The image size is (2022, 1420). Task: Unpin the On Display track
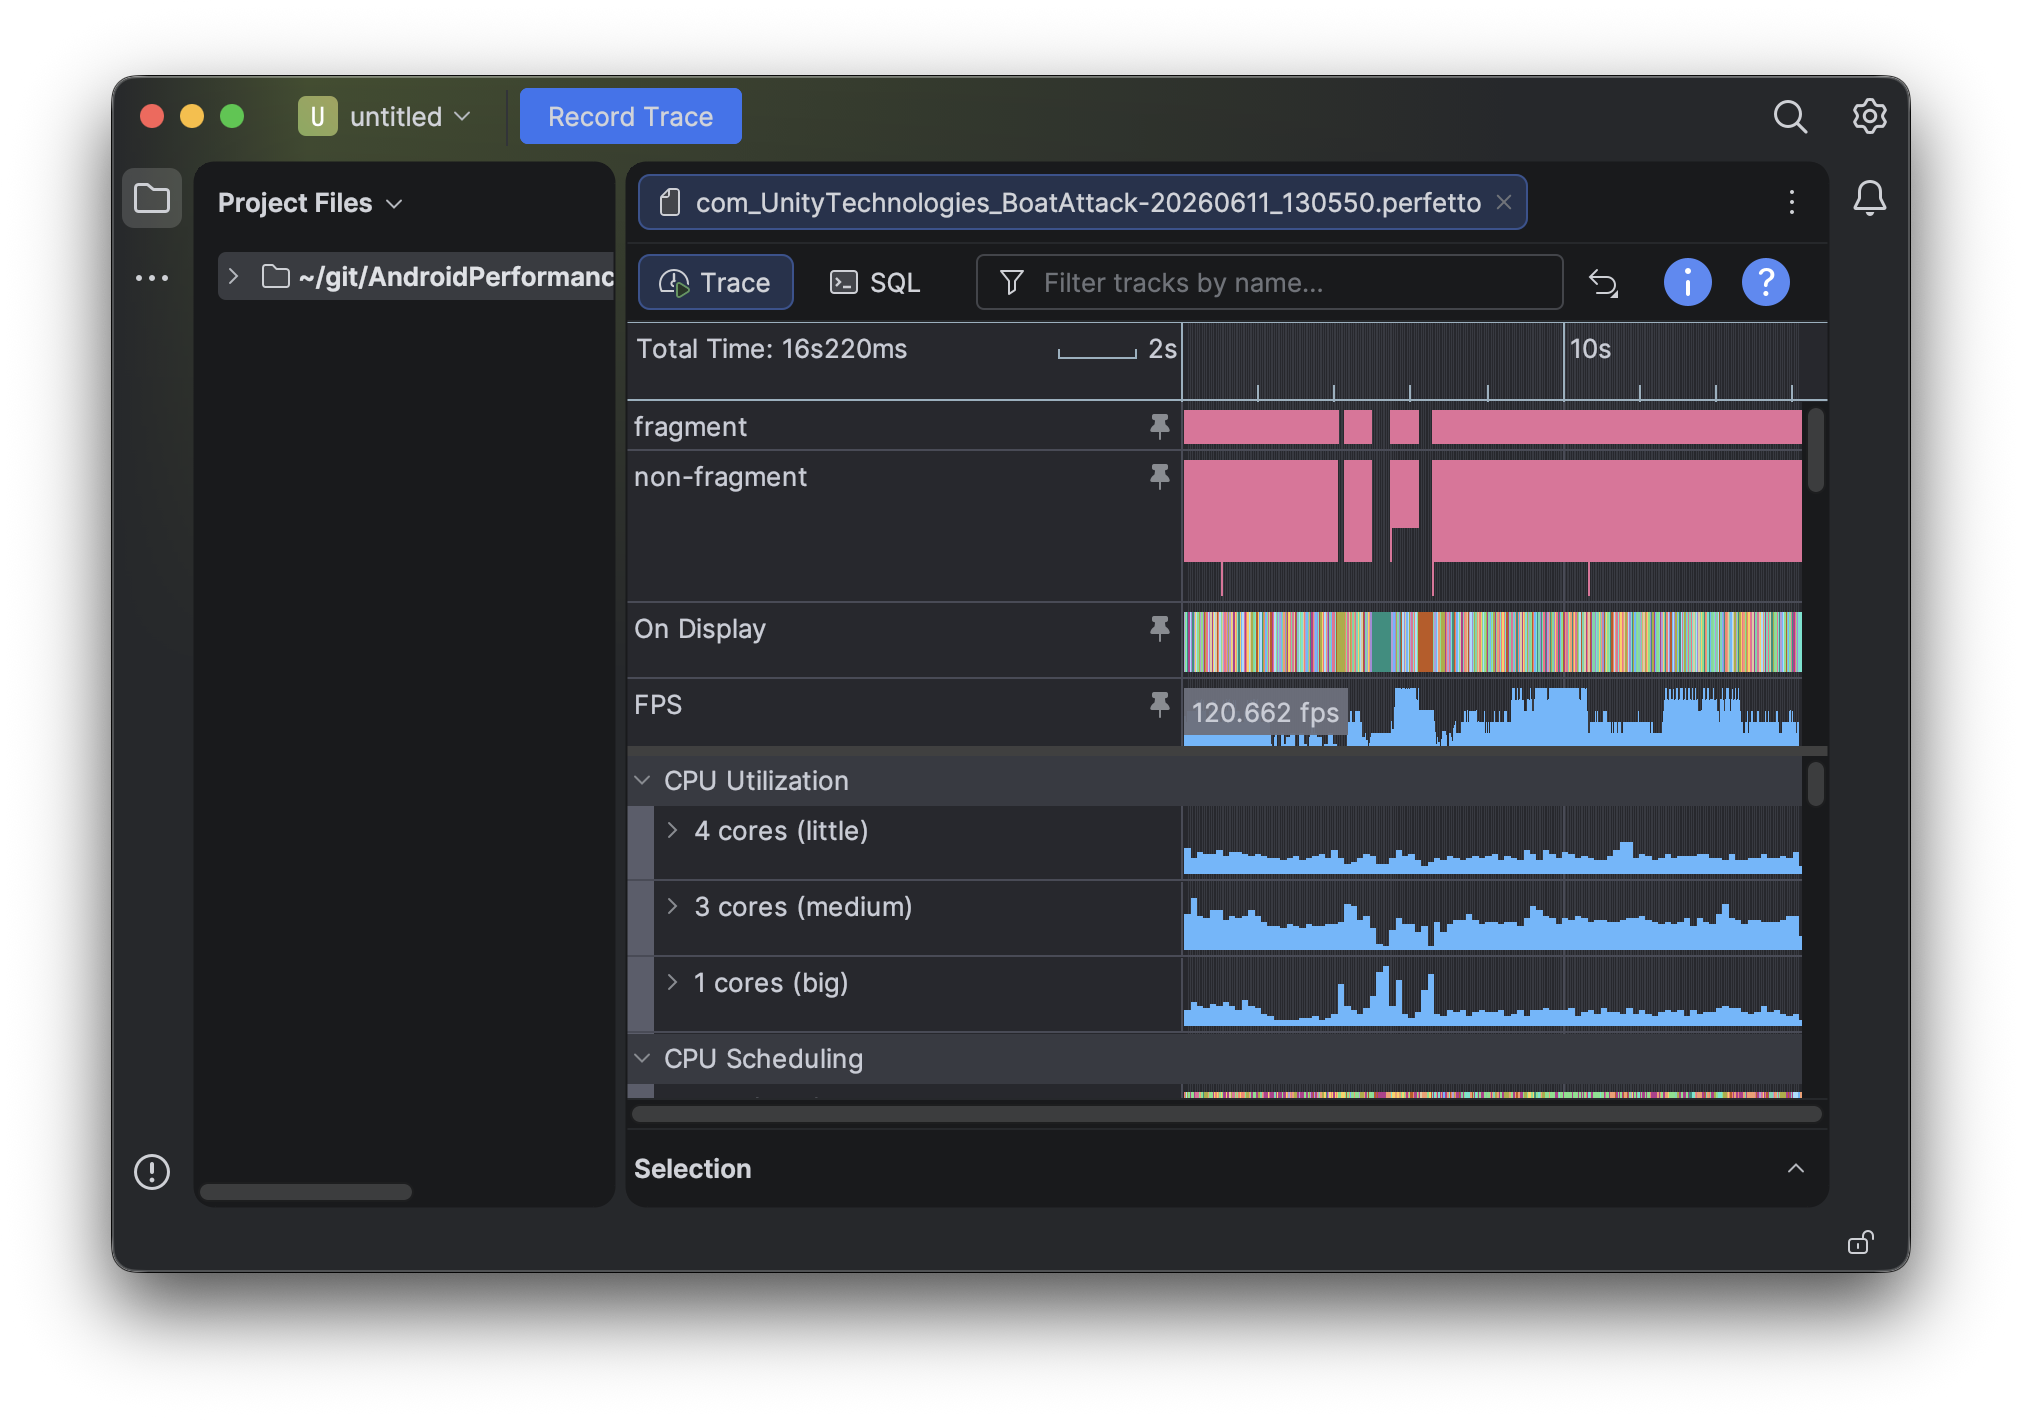point(1159,629)
